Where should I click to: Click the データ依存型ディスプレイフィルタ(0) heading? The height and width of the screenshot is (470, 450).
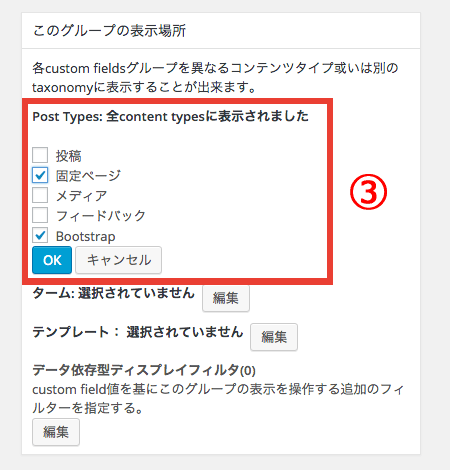144,370
